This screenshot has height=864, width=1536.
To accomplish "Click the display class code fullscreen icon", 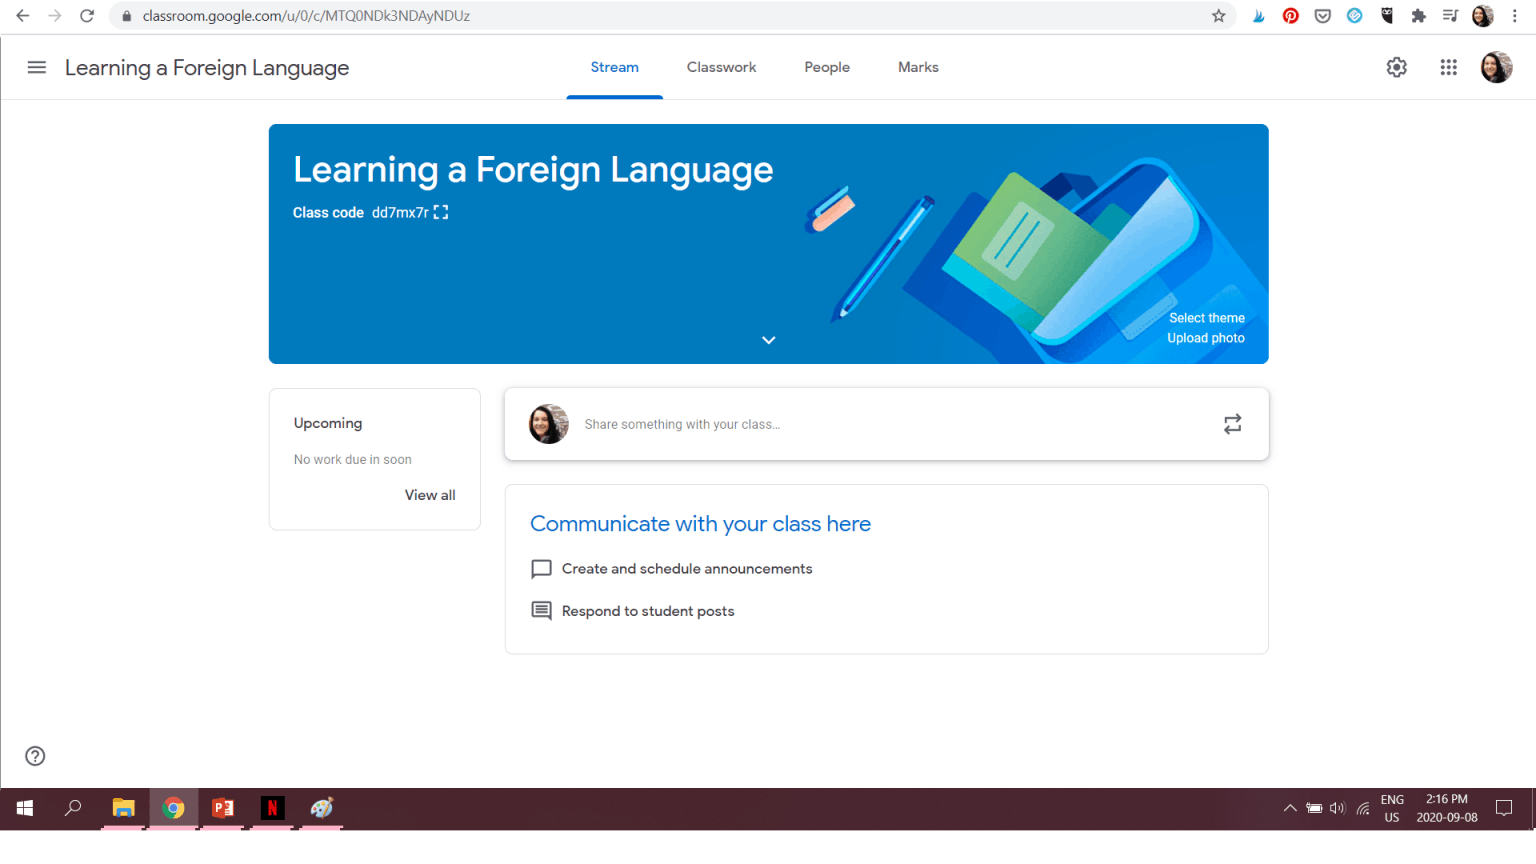I will [x=440, y=212].
